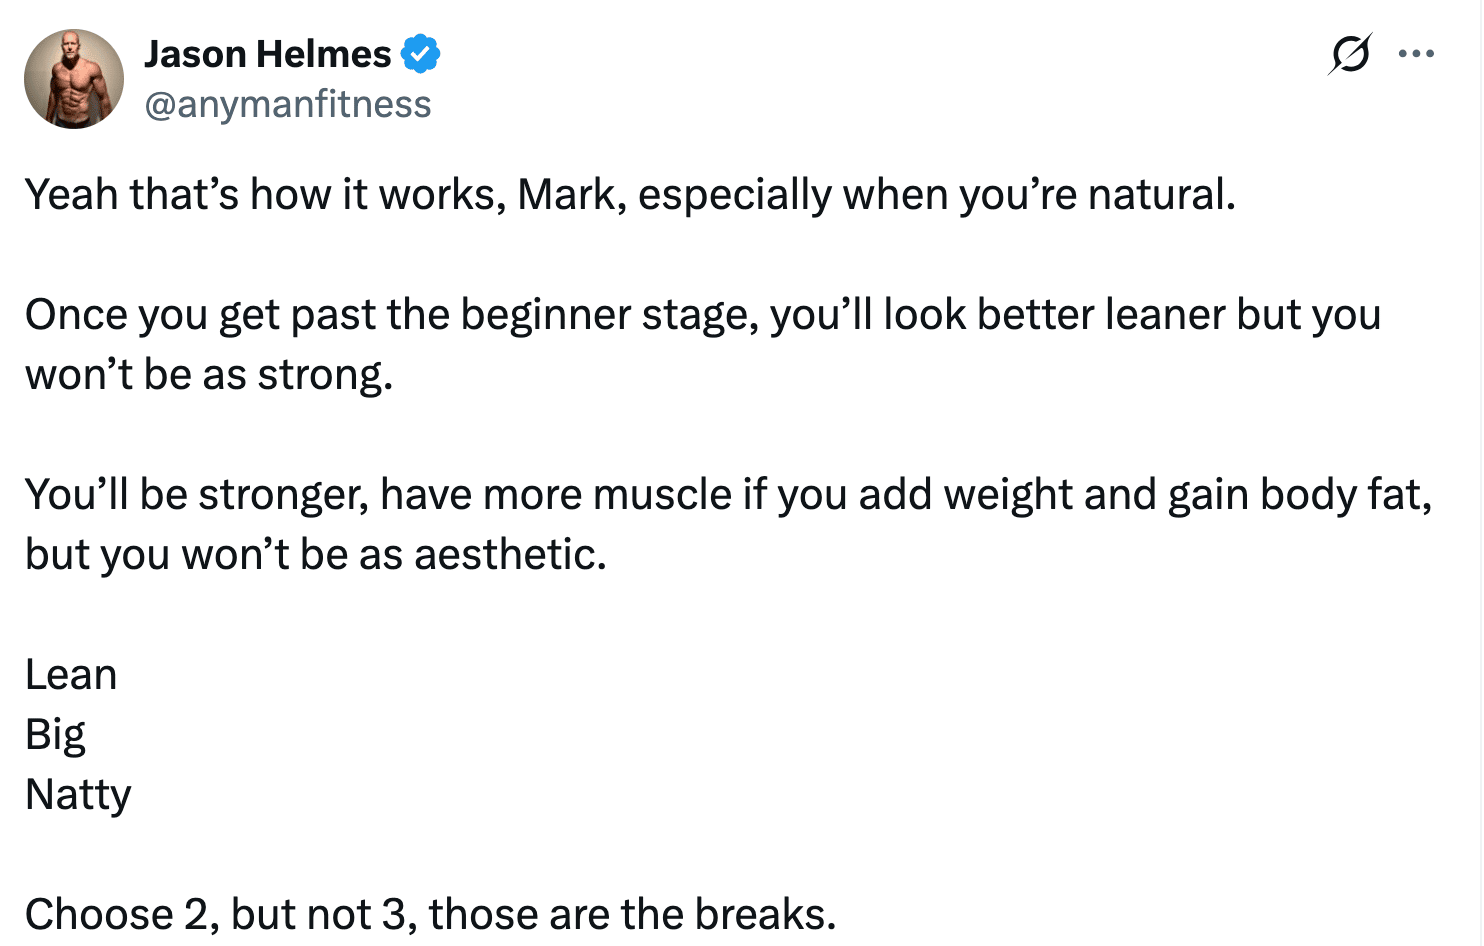Image resolution: width=1484 pixels, height=946 pixels.
Task: Click the word "Lean" in the list
Action: coord(71,675)
